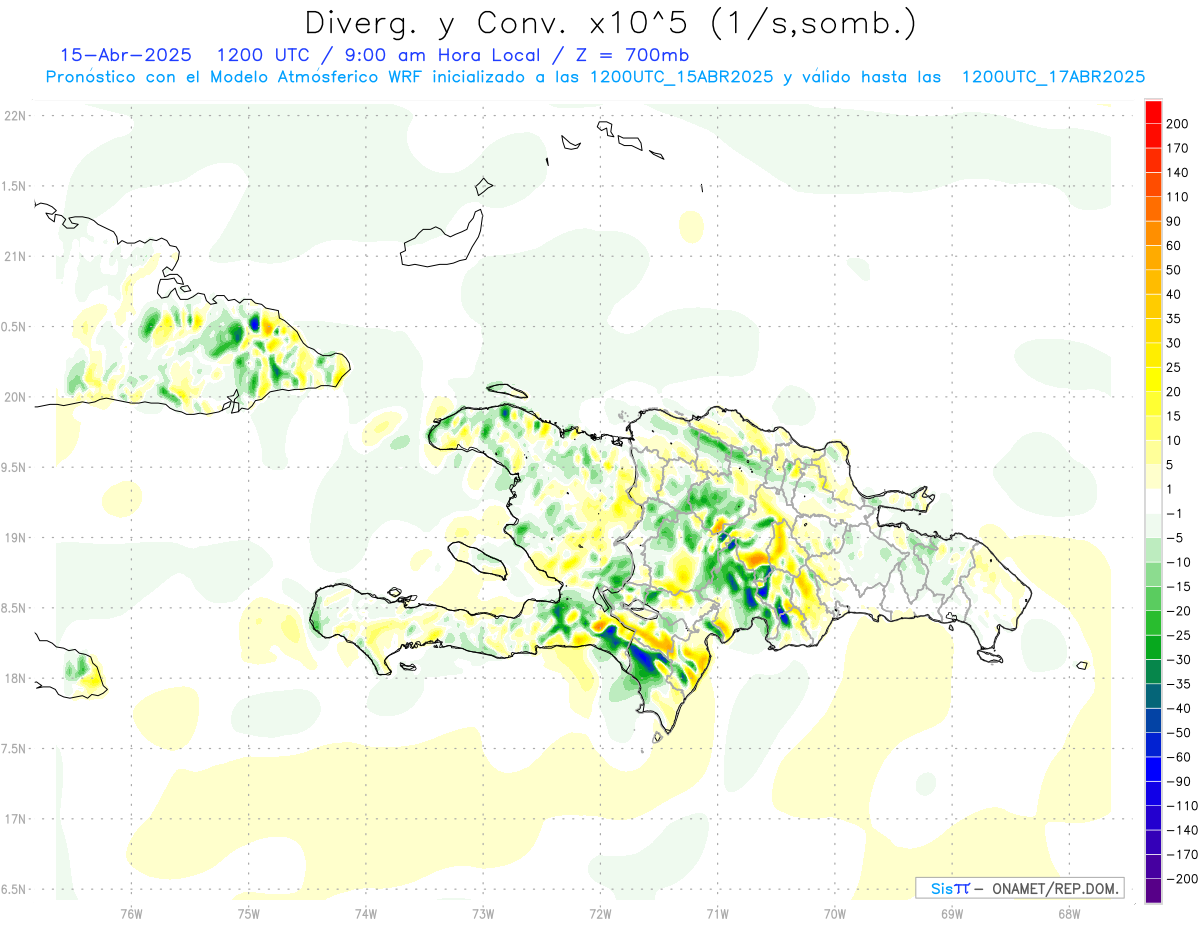This screenshot has width=1200, height=927.
Task: Click the "75W" longitude label
Action: click(x=249, y=913)
